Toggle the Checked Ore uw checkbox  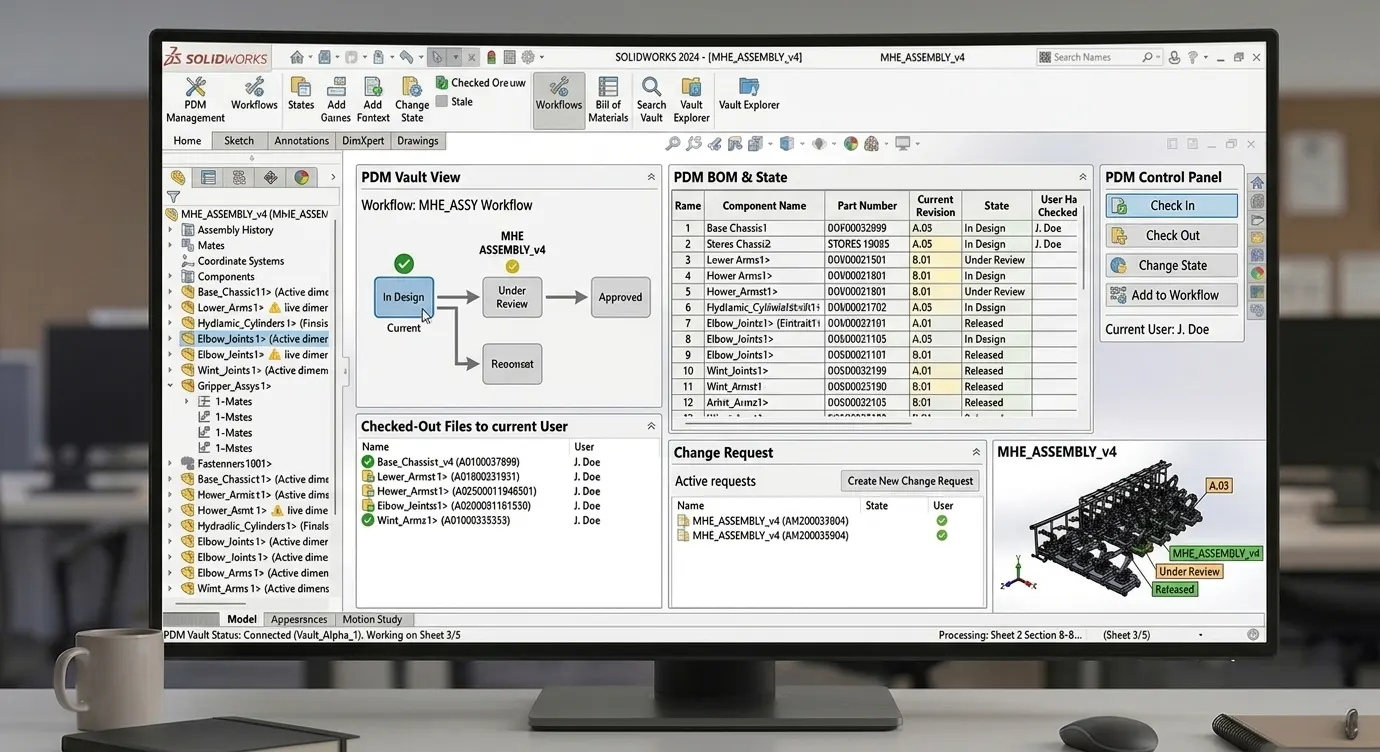click(442, 83)
